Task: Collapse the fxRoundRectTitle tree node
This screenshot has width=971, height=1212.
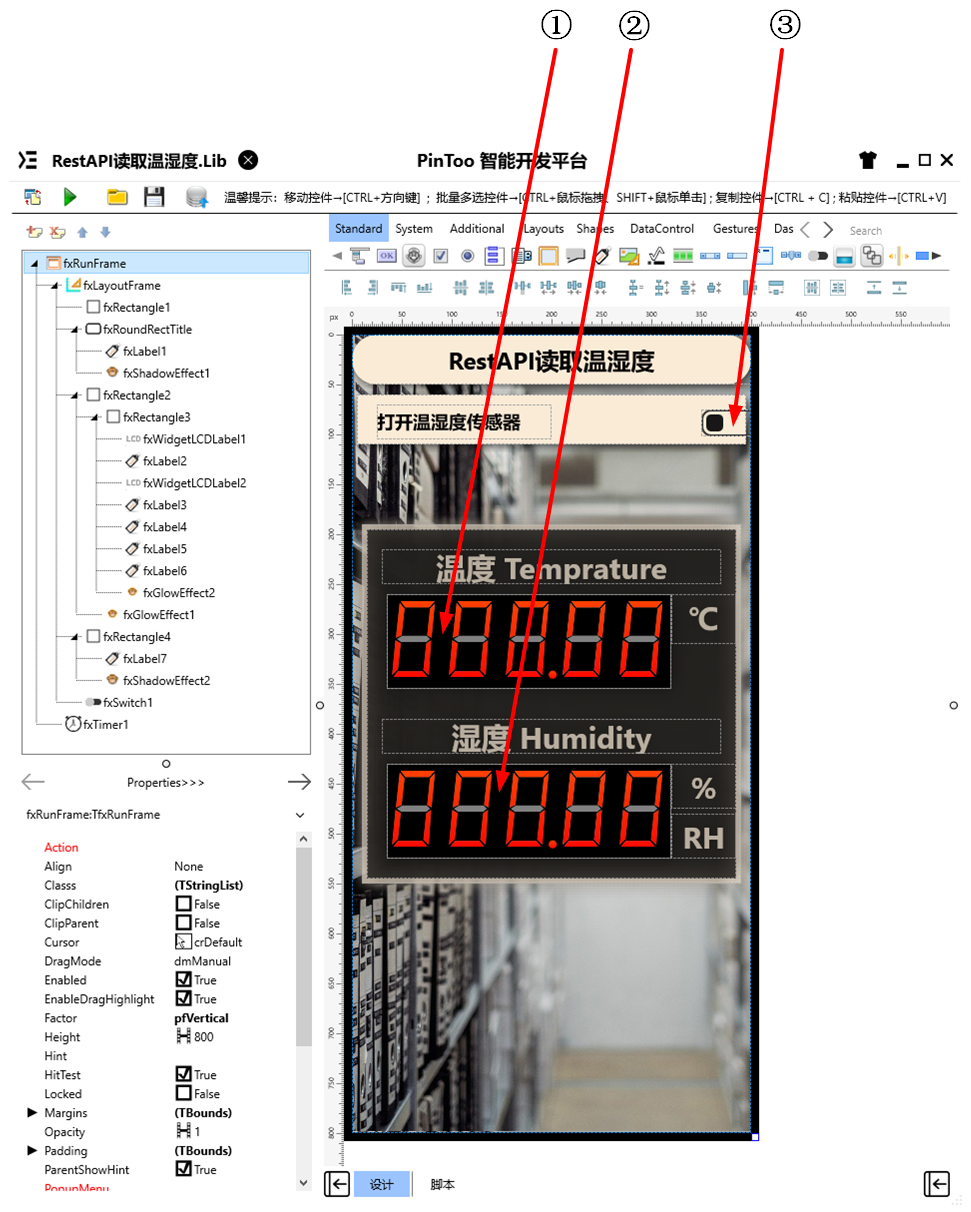Action: click(75, 330)
